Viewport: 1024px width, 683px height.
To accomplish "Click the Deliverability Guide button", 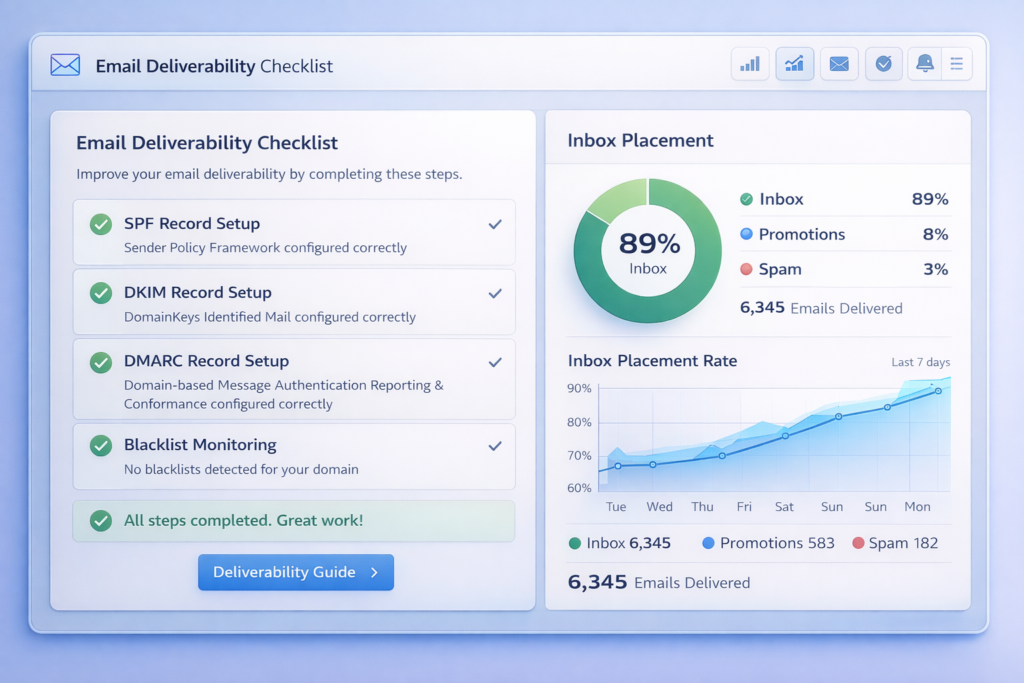I will (296, 572).
